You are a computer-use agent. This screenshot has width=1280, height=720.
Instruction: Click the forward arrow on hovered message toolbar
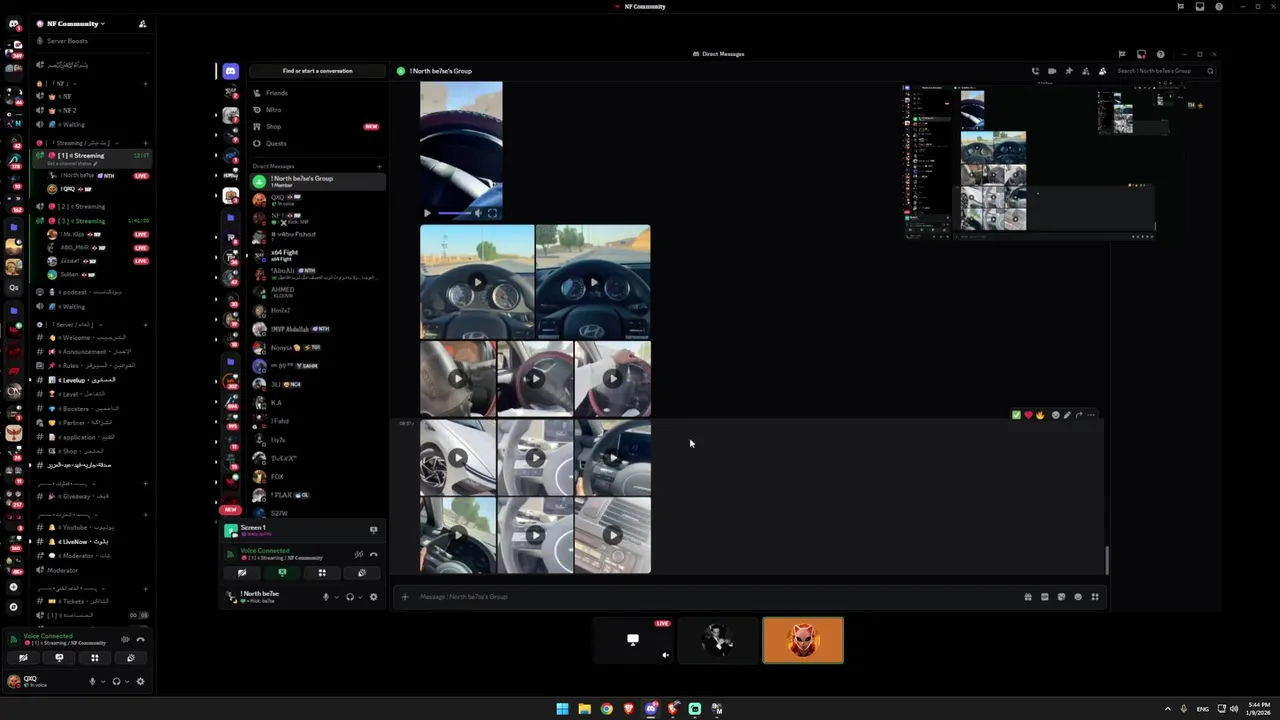1079,415
